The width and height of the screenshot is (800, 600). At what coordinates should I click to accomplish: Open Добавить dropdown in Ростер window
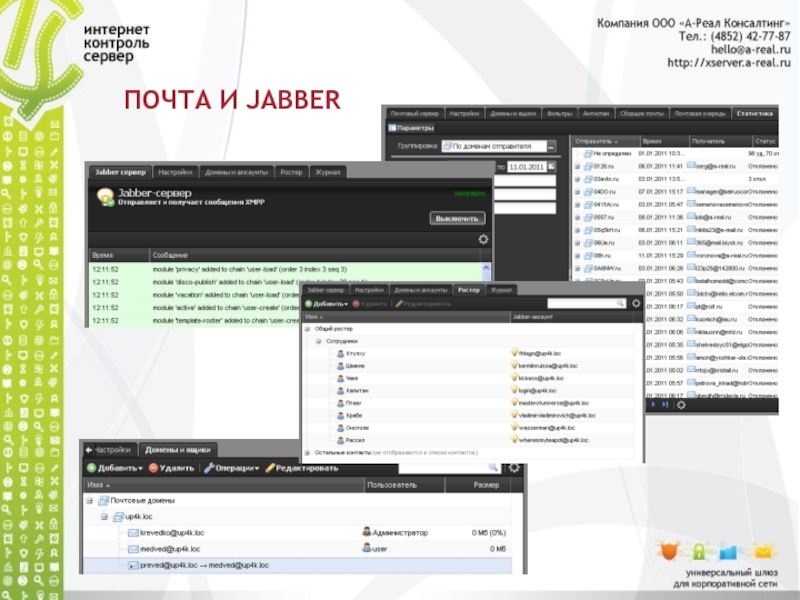coord(327,304)
